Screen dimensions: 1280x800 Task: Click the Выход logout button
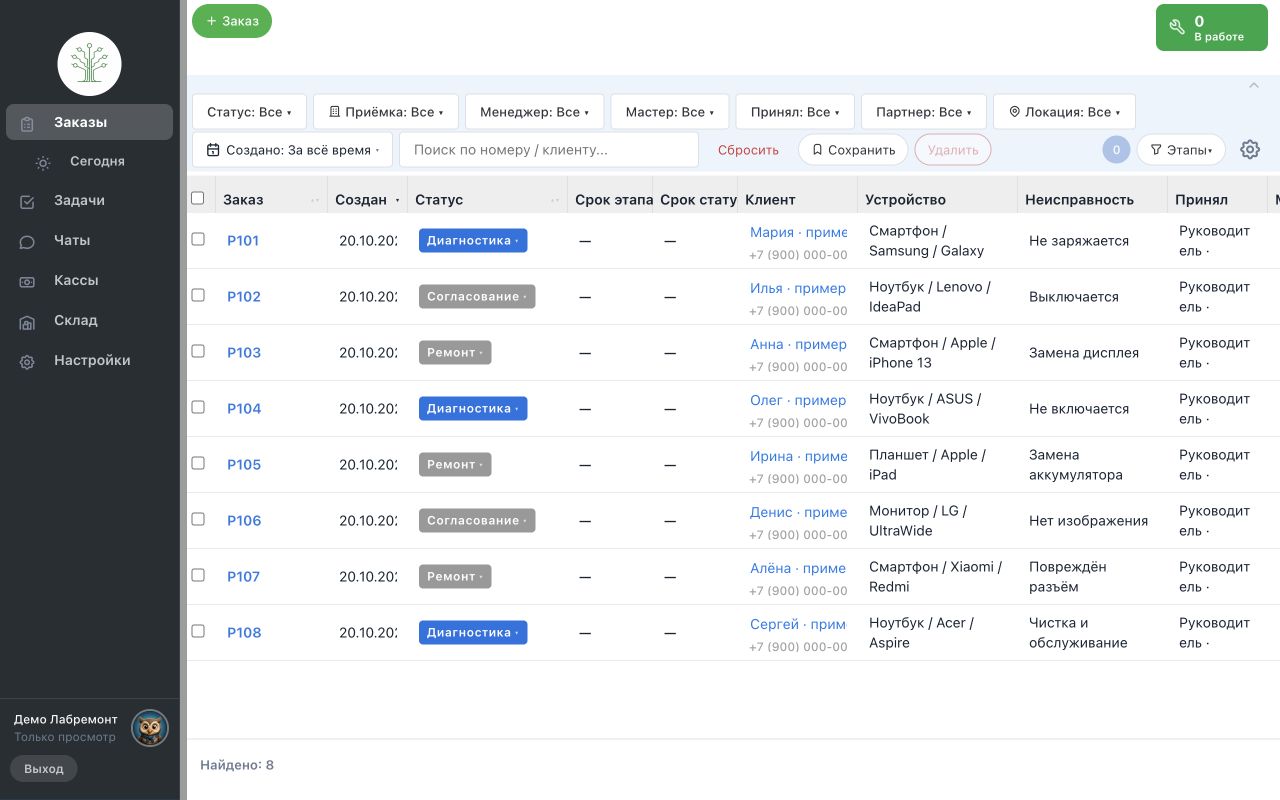(44, 769)
